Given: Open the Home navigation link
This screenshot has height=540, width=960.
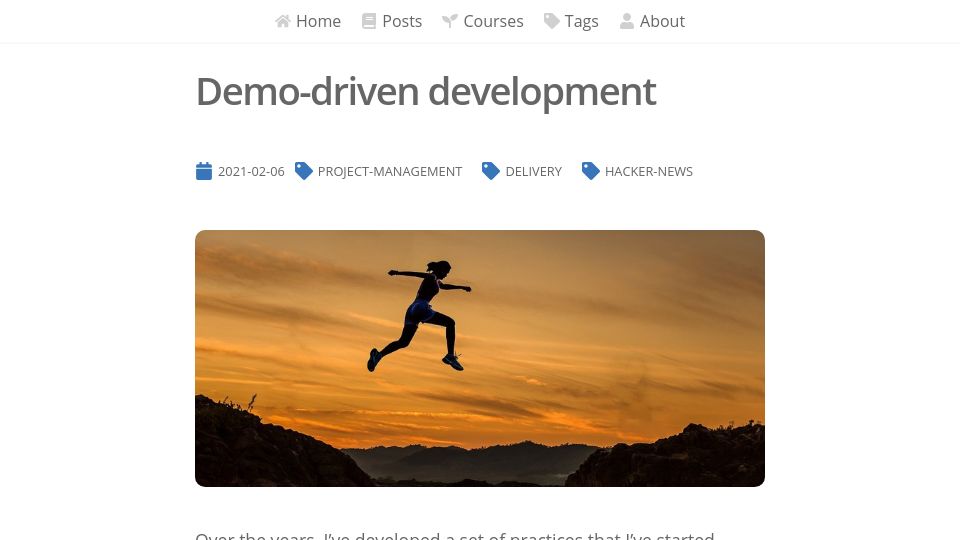Looking at the screenshot, I should click(308, 21).
